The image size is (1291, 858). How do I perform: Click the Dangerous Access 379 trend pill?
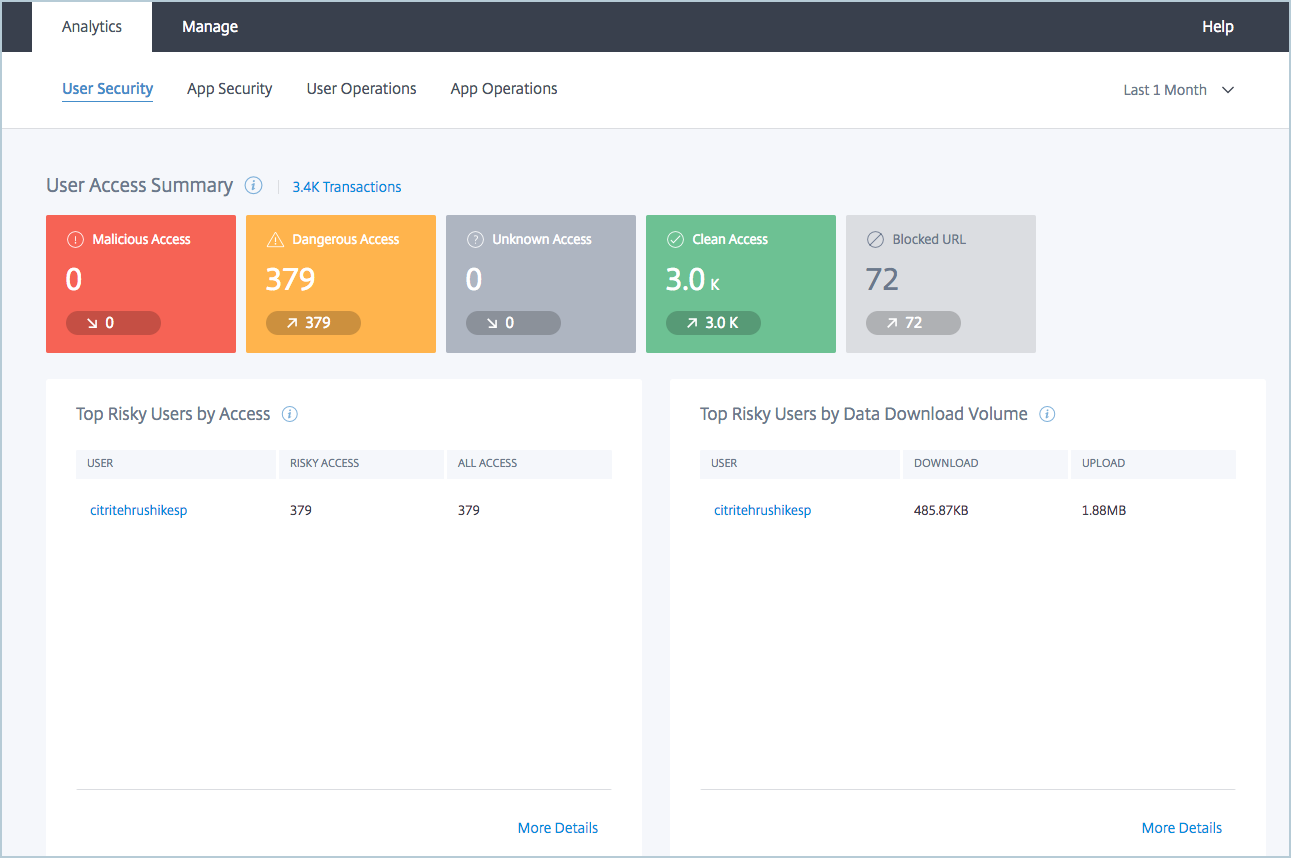(313, 323)
